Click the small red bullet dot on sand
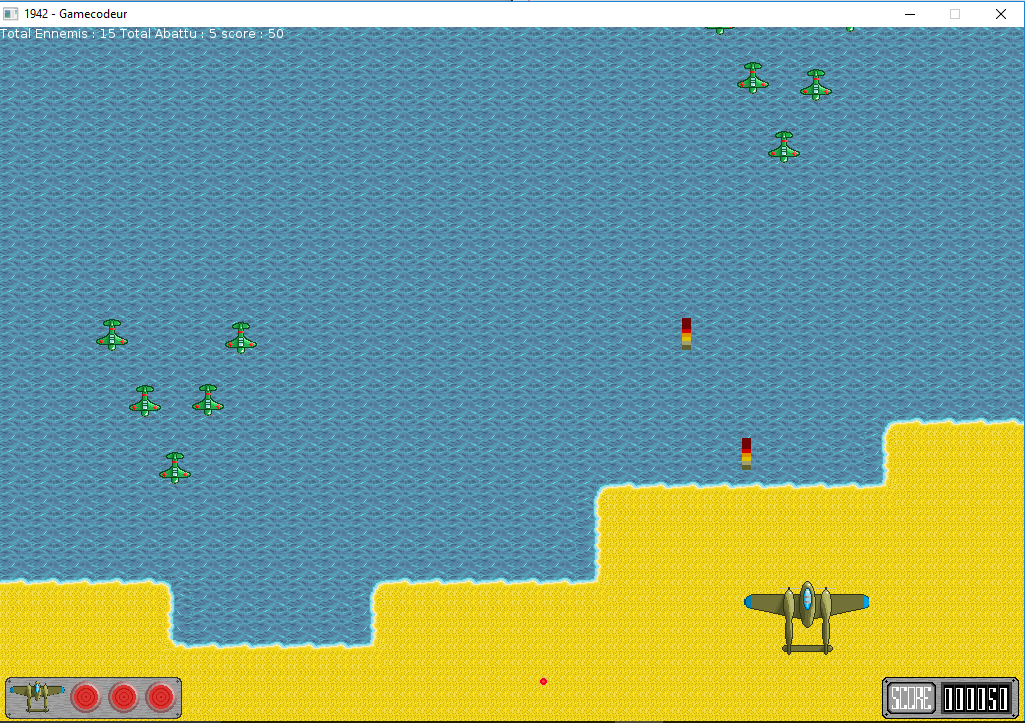The width and height of the screenshot is (1025, 723). pos(543,681)
